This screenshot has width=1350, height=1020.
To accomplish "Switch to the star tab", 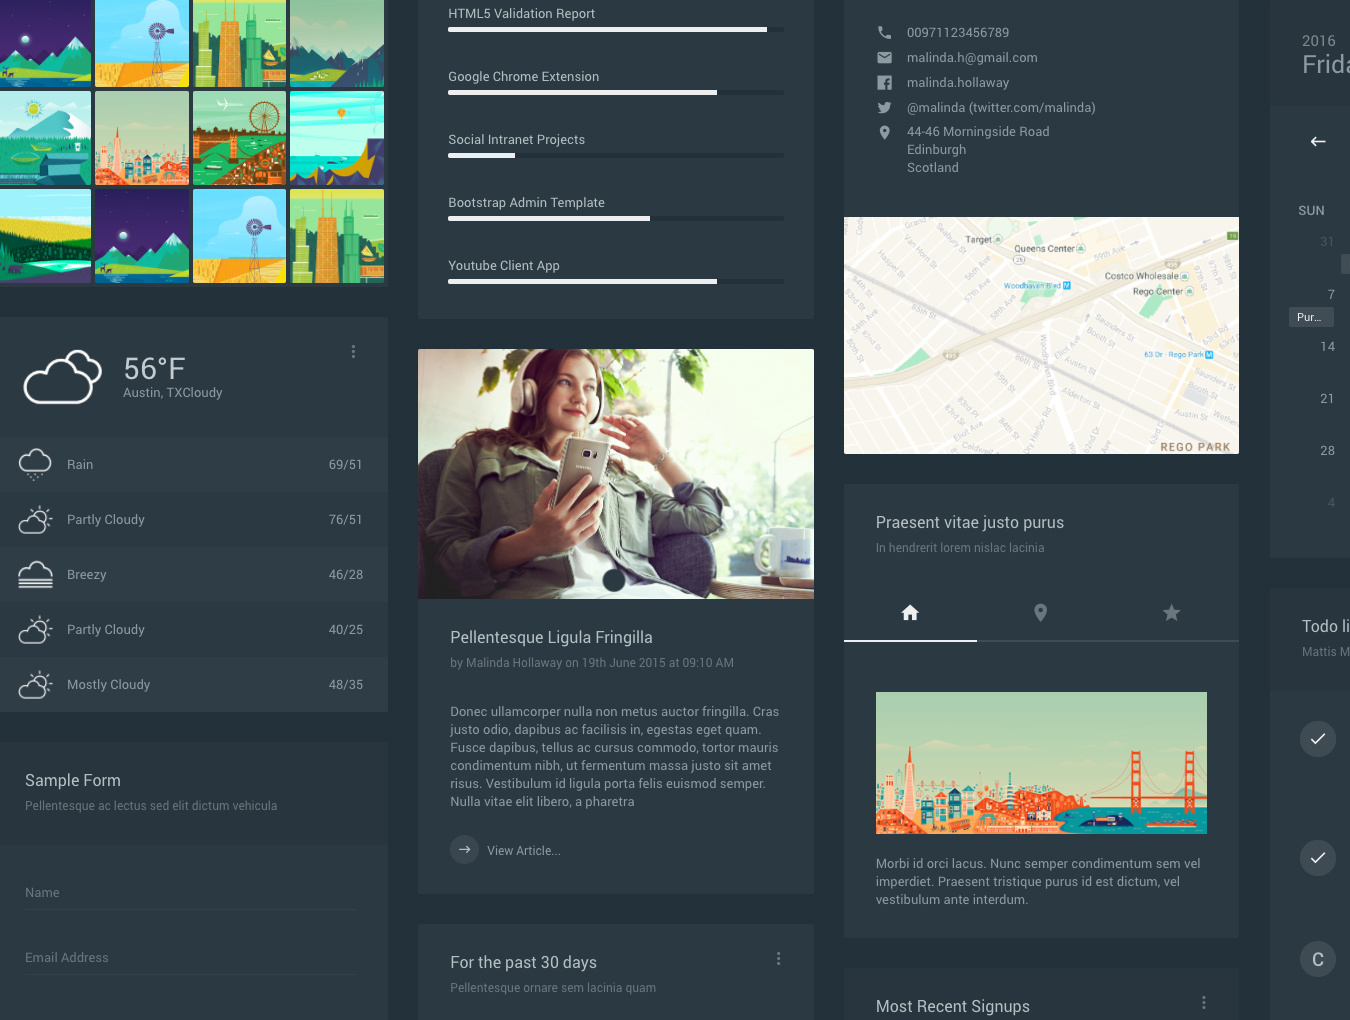I will click(x=1171, y=613).
